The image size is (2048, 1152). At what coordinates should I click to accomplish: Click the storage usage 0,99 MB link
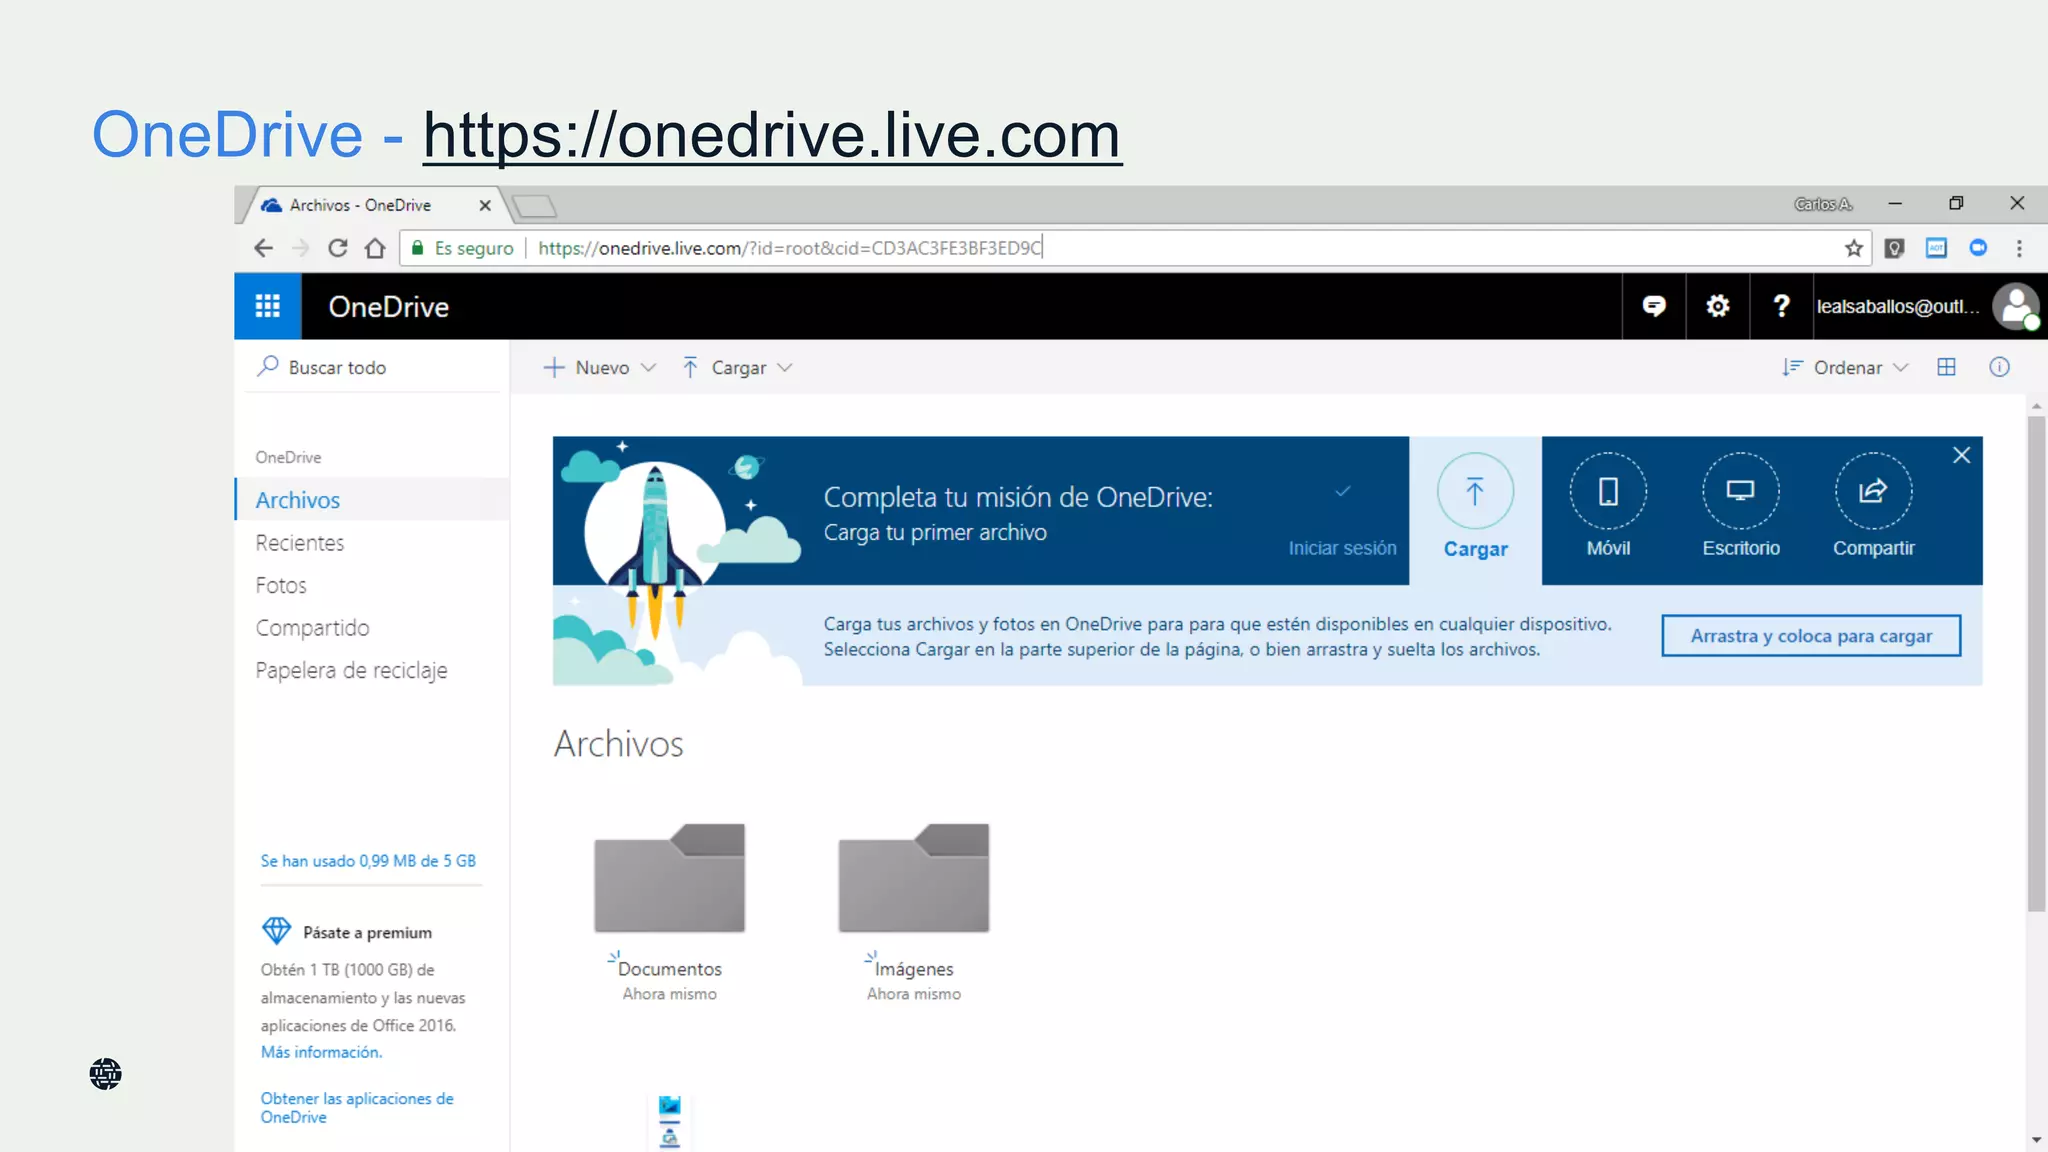tap(368, 861)
